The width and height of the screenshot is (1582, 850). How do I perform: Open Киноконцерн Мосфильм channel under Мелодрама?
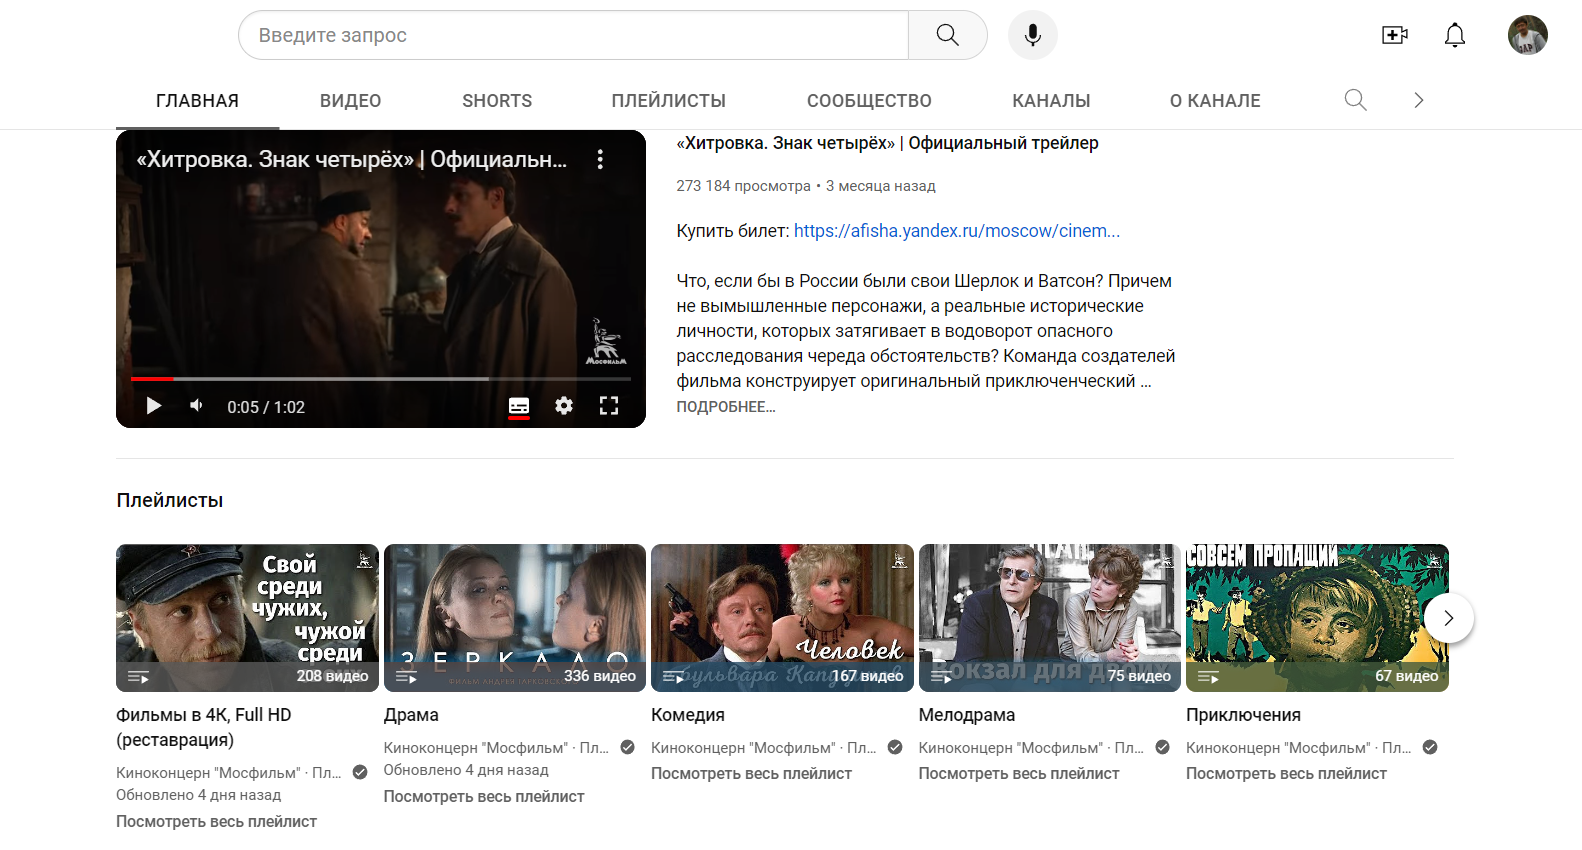(x=1011, y=747)
